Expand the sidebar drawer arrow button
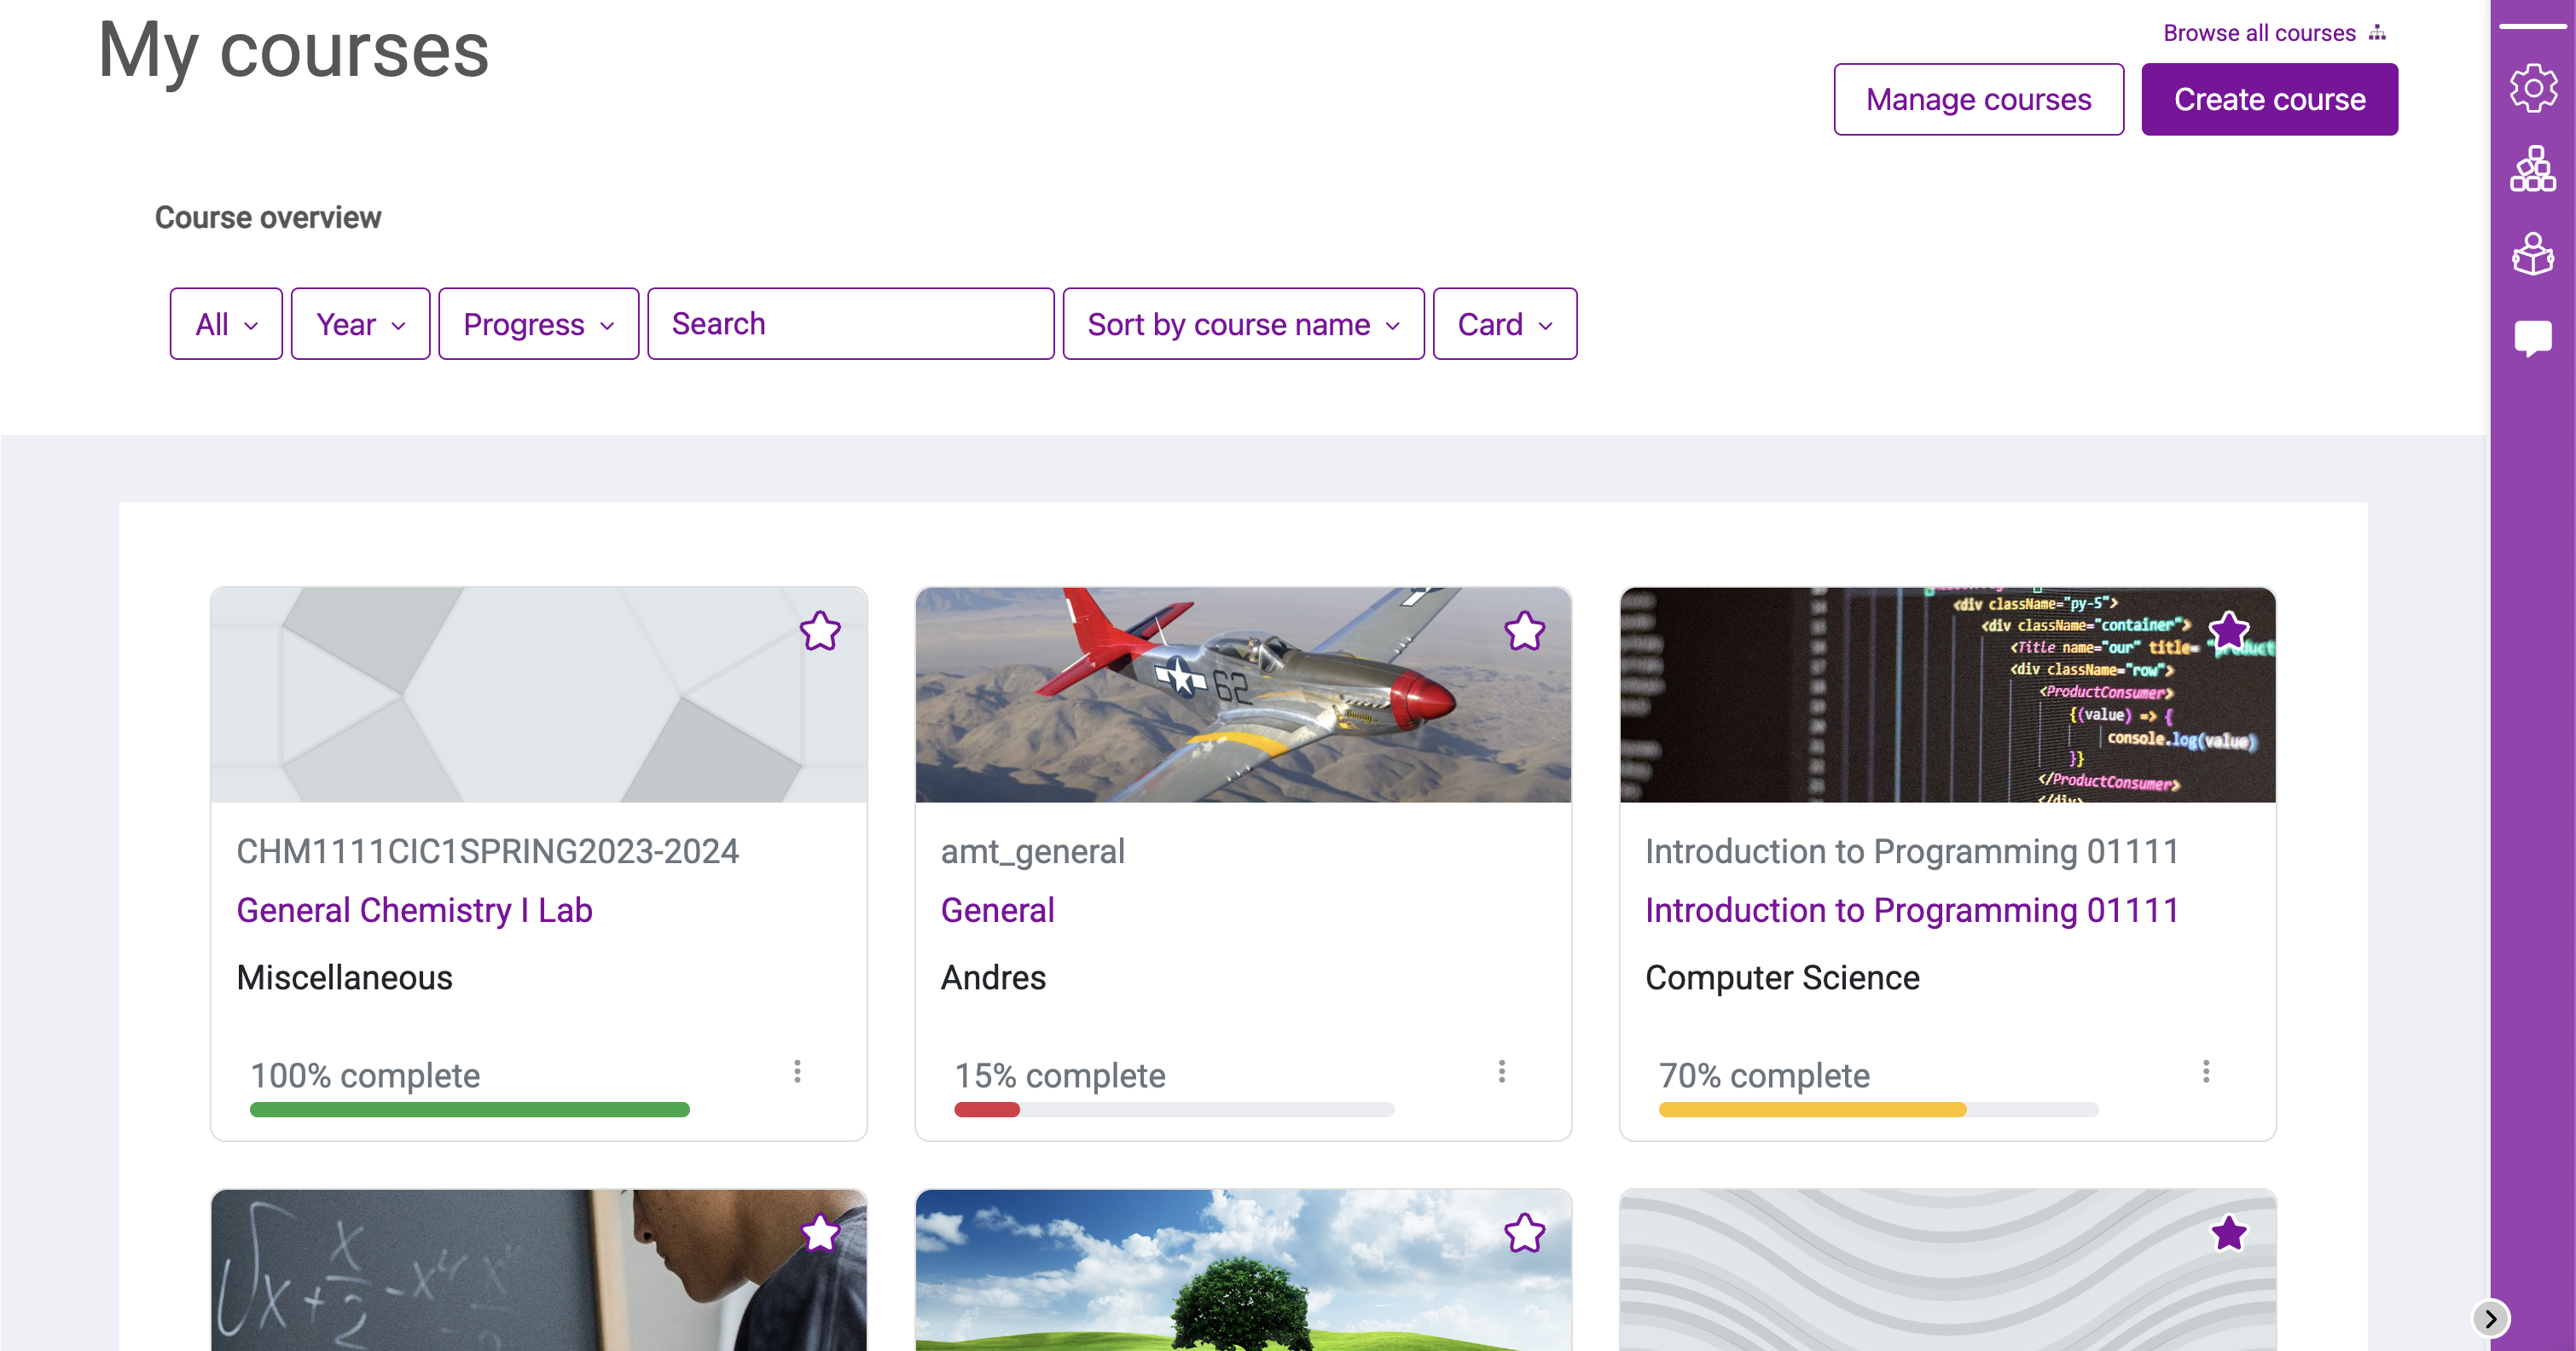 (2490, 1318)
